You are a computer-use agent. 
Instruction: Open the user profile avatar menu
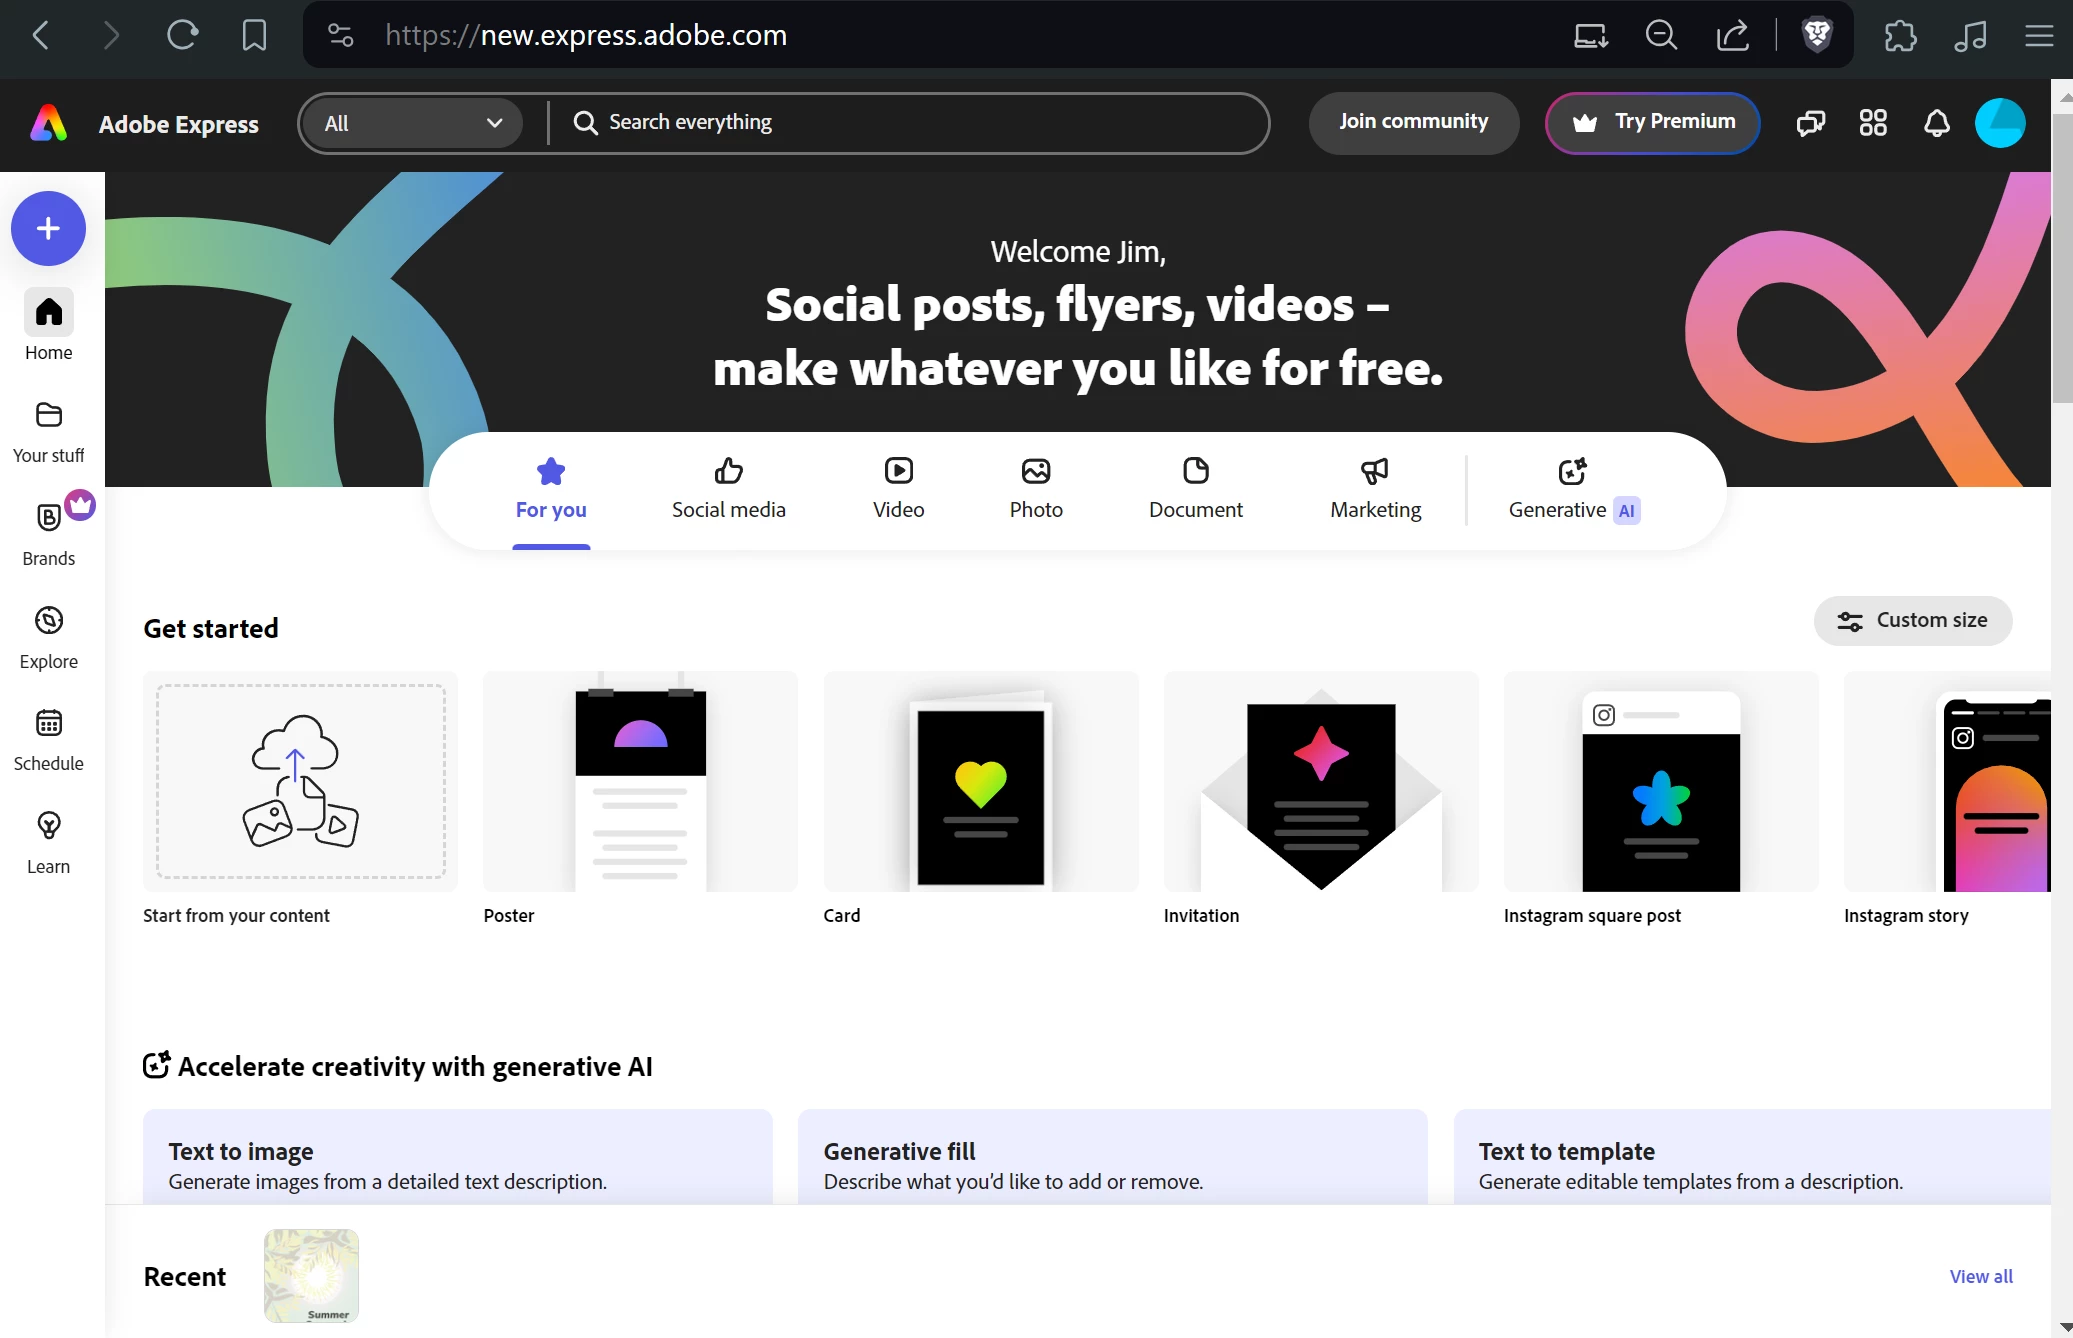1999,123
